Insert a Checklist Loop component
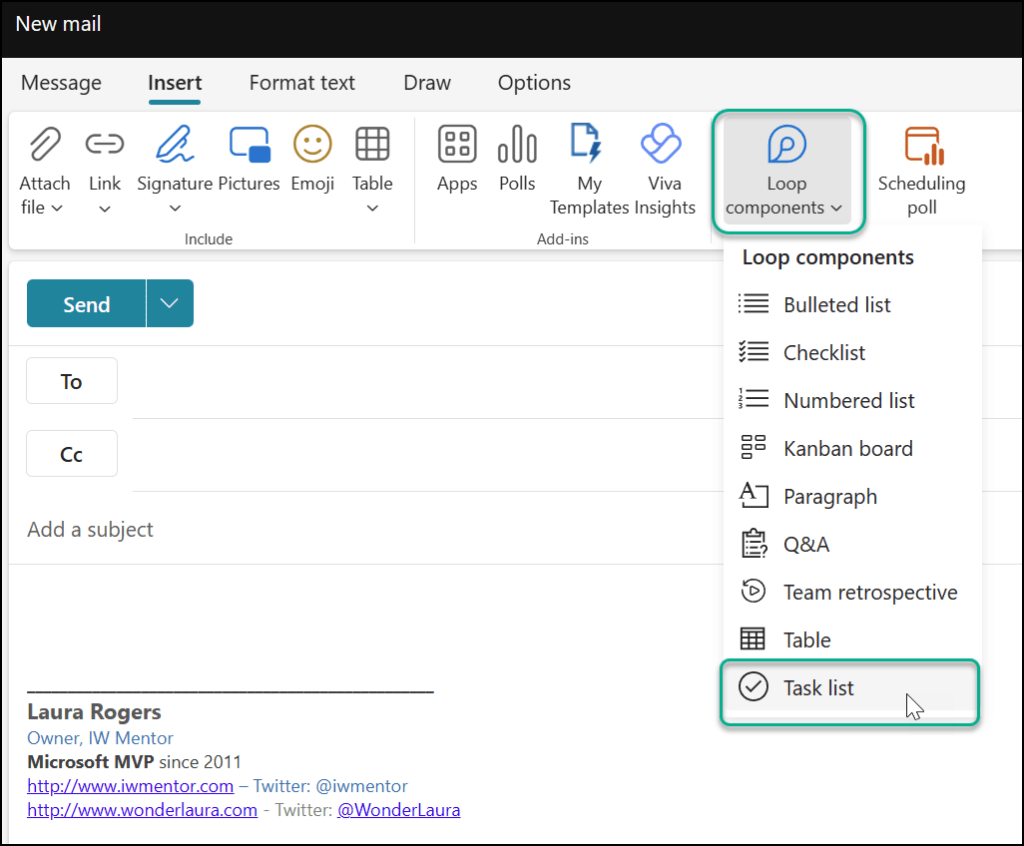The image size is (1024, 846). (822, 352)
